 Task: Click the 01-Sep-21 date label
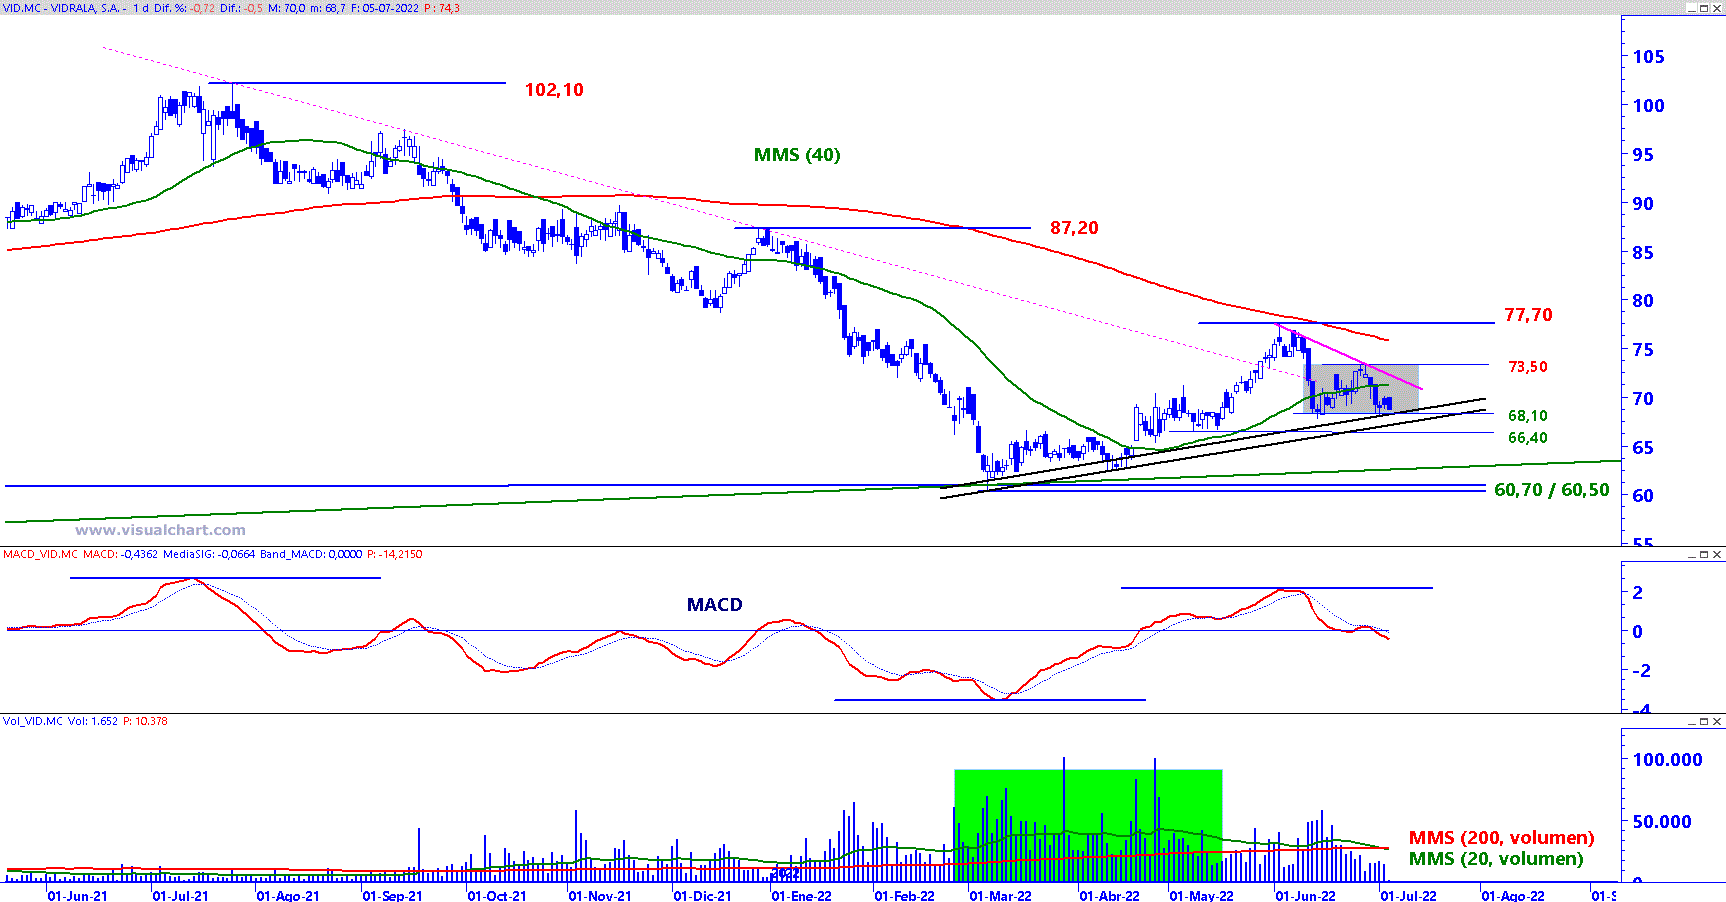(x=392, y=896)
